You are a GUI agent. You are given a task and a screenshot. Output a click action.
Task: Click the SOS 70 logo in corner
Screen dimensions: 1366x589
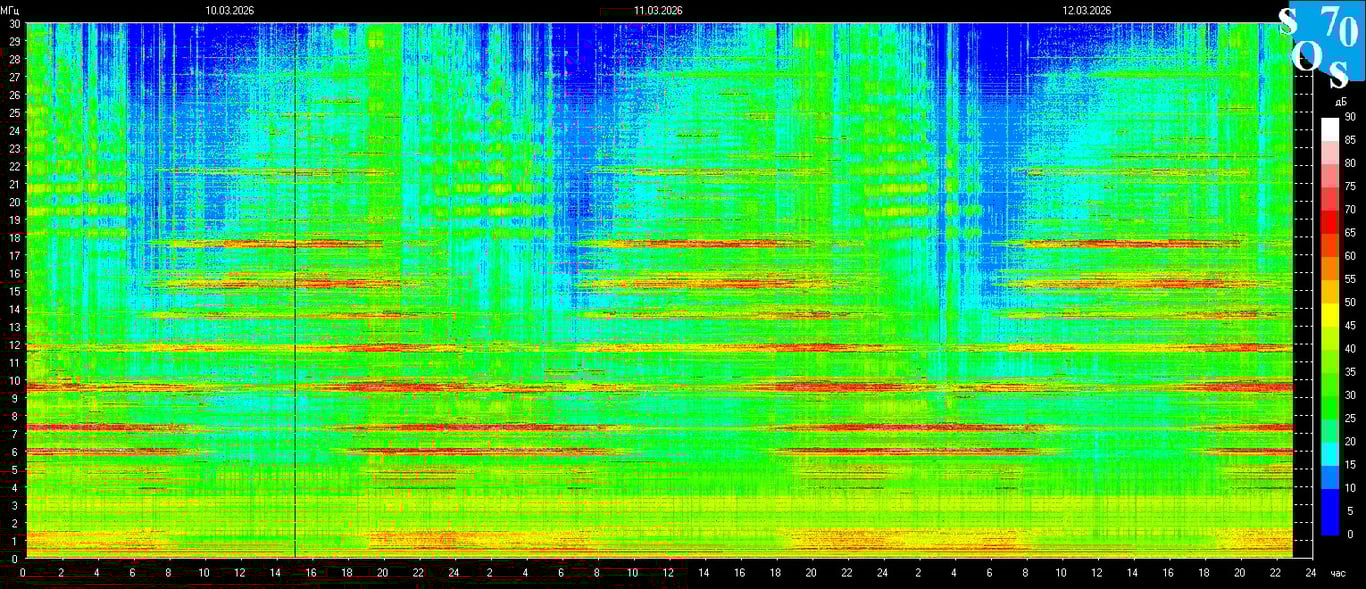coord(1321,44)
